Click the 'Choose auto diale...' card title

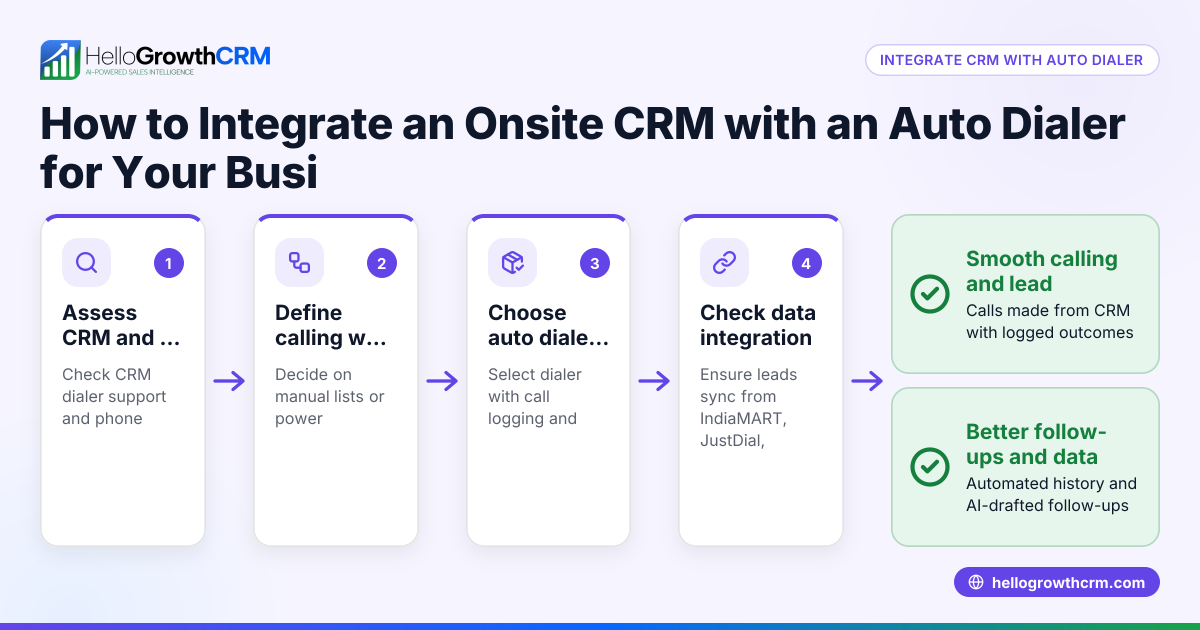(548, 325)
